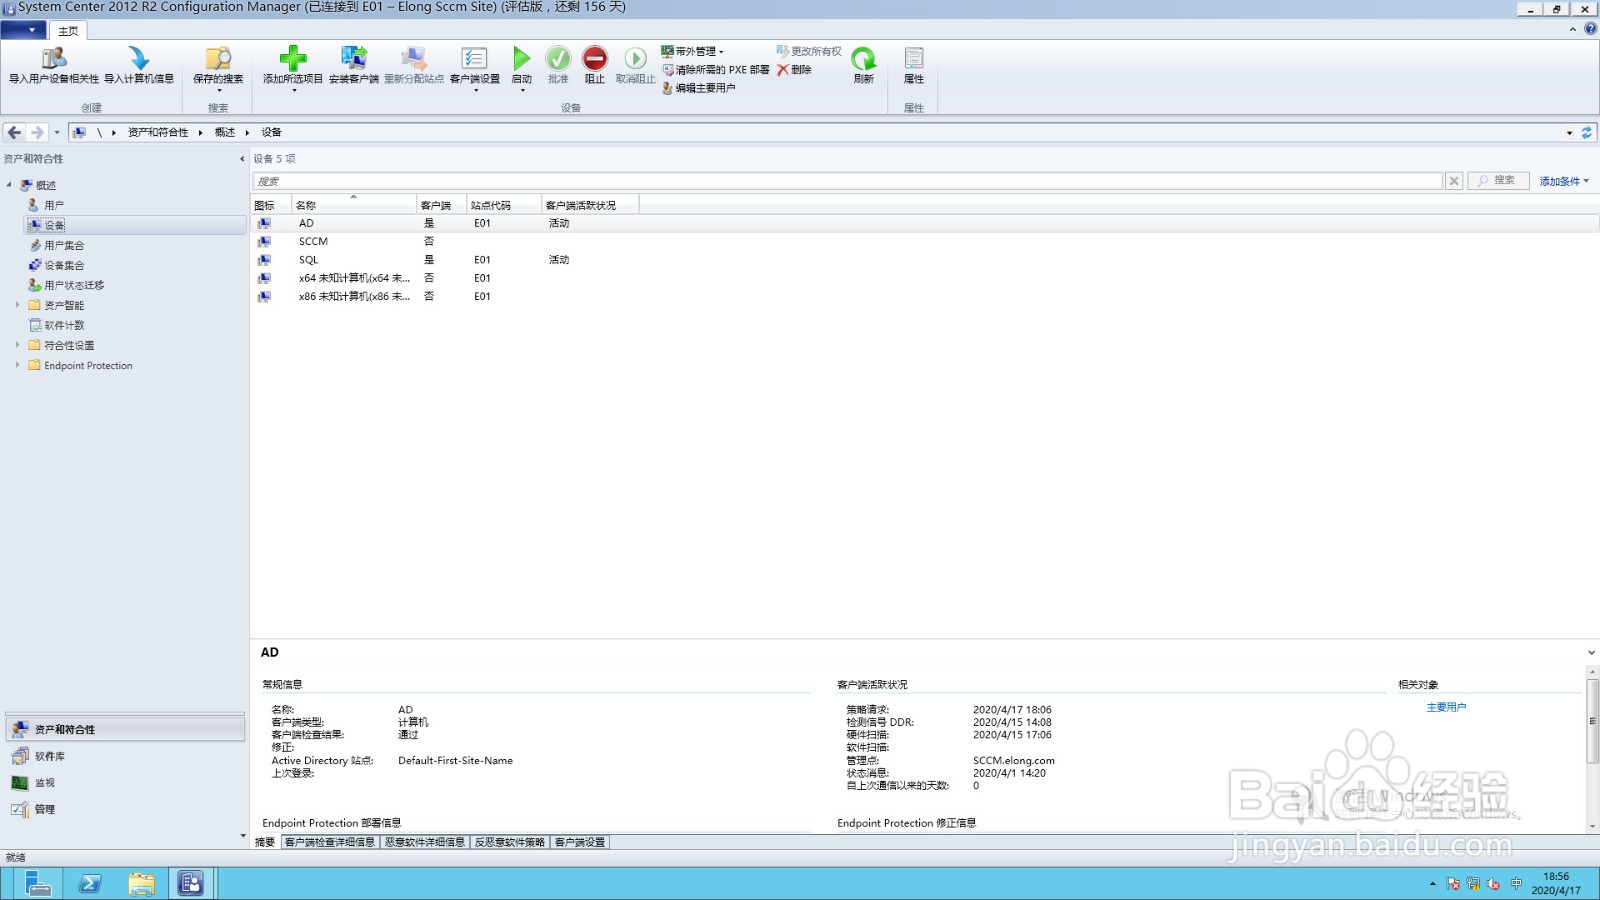1600x900 pixels.
Task: Collapse the Overview (概述) tree node
Action: tap(9, 185)
